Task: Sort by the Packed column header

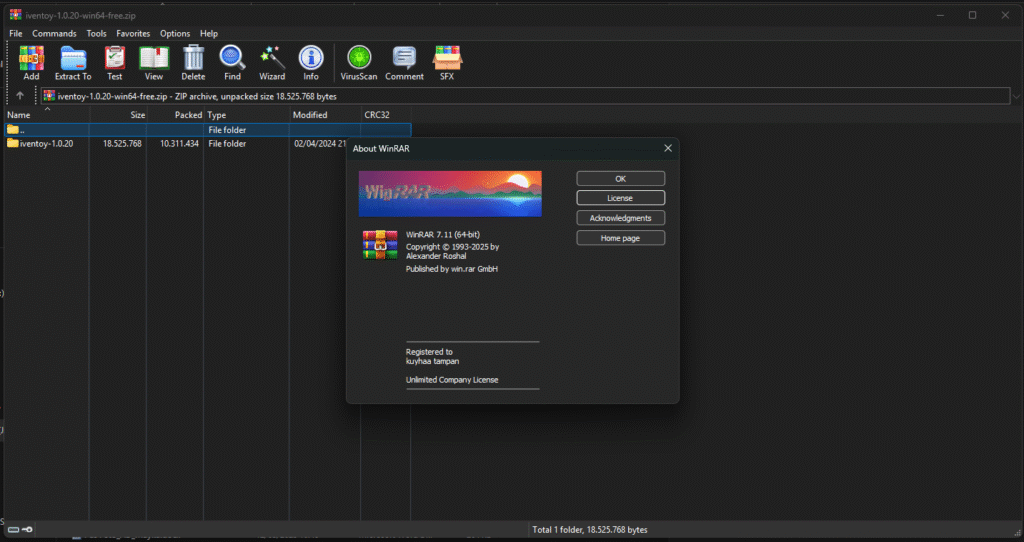Action: point(175,115)
